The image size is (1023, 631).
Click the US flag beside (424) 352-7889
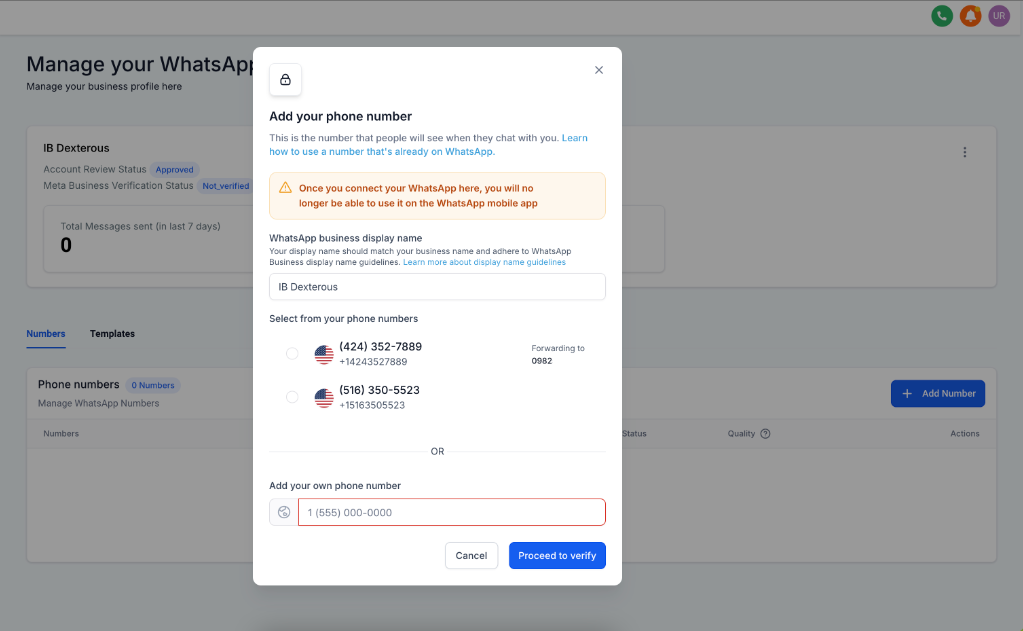(324, 354)
